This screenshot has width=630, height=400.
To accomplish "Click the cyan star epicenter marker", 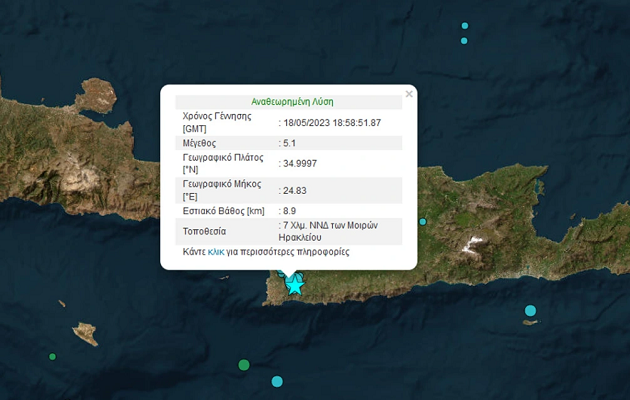I will tap(294, 286).
